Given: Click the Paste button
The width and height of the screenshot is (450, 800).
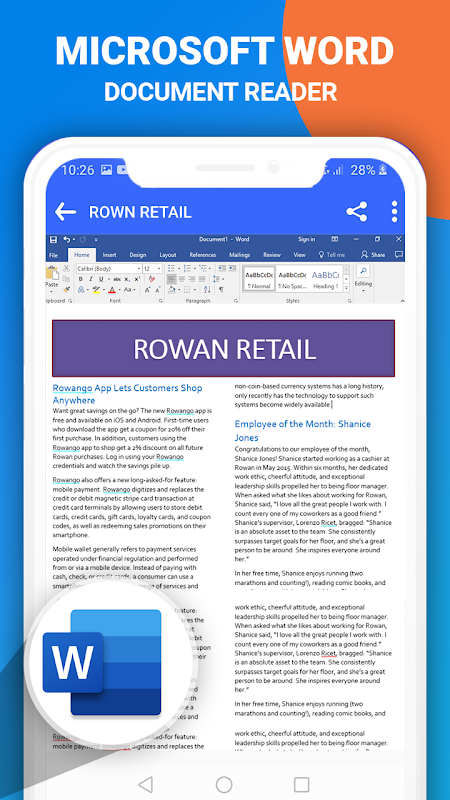Looking at the screenshot, I should [x=52, y=280].
